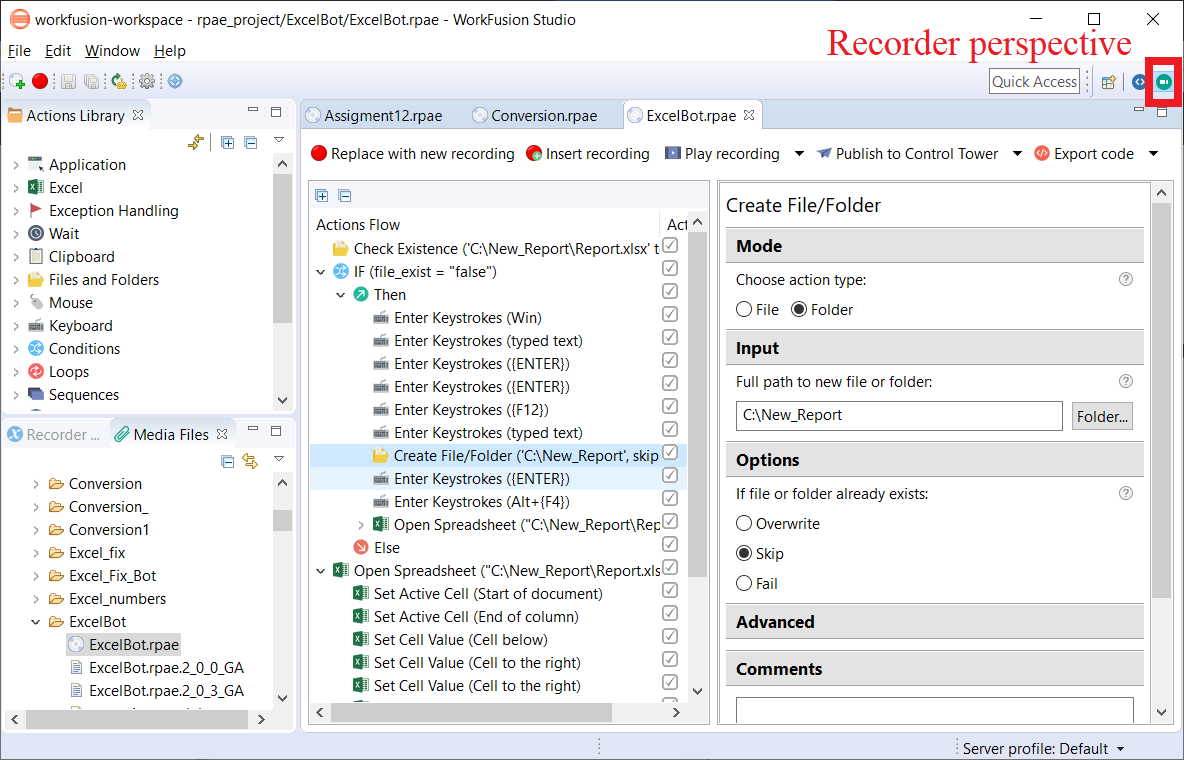Expand all actions in the Actions Flow toolbar

point(322,196)
